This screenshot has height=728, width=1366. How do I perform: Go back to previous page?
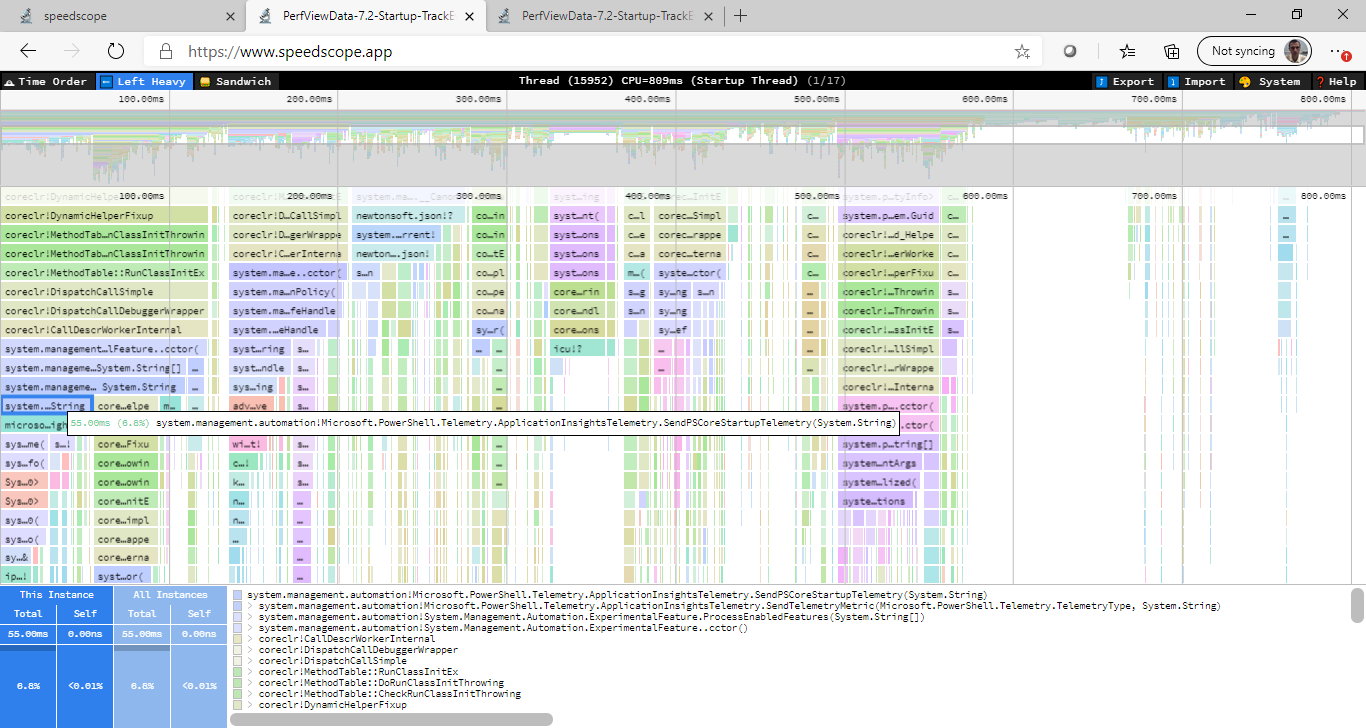point(28,51)
